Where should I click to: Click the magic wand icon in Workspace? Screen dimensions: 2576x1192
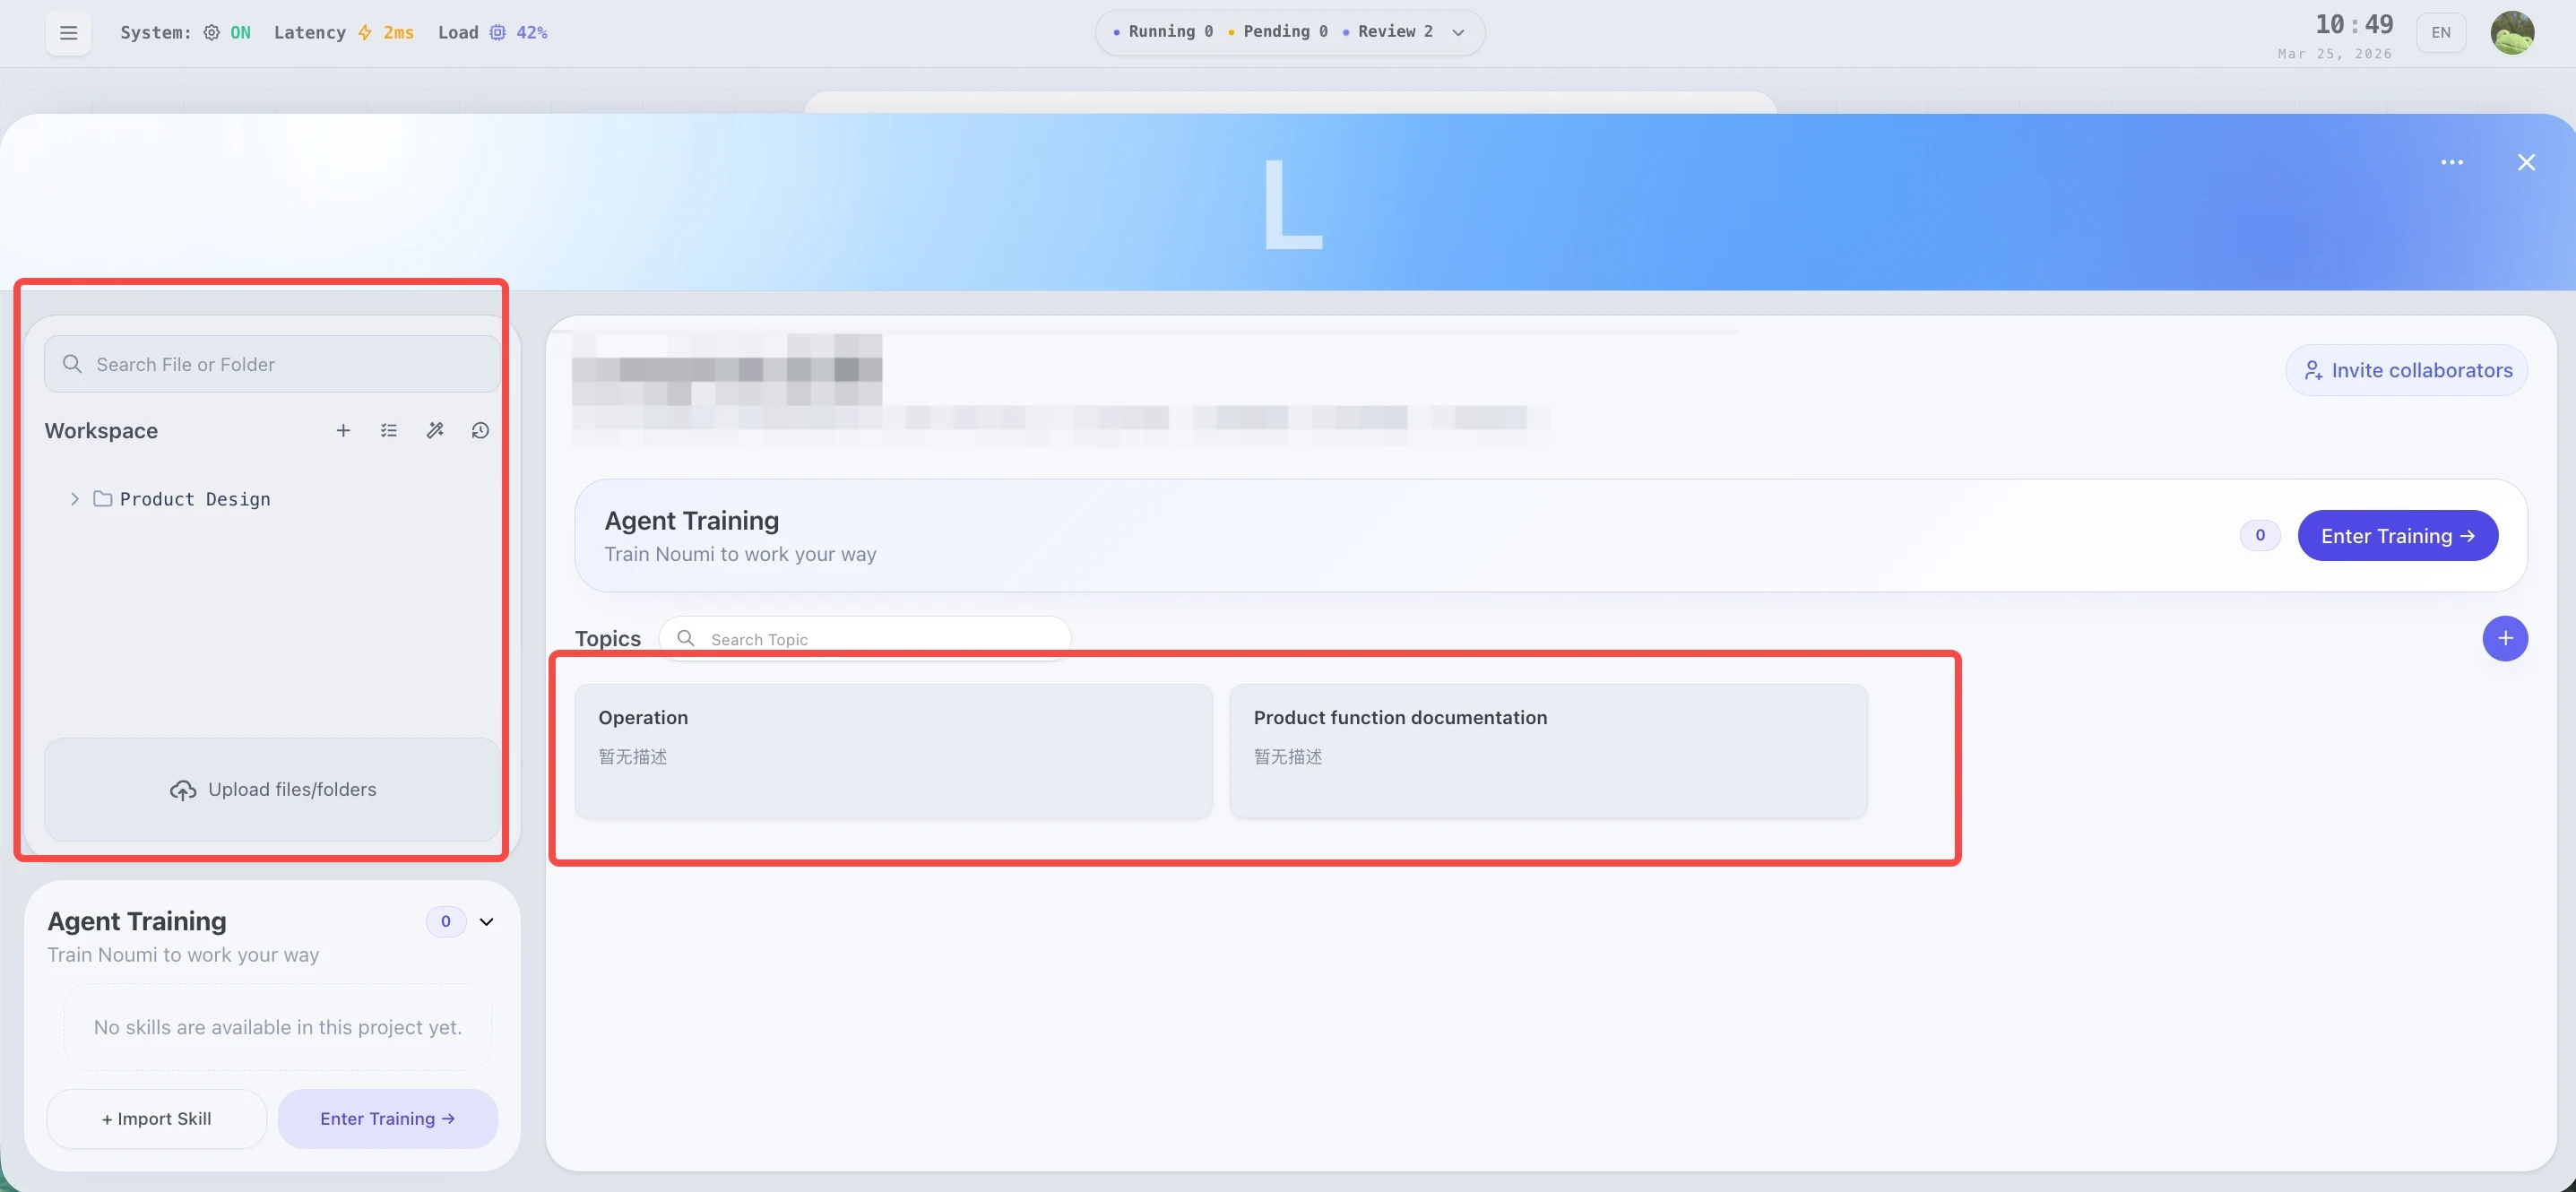(435, 430)
